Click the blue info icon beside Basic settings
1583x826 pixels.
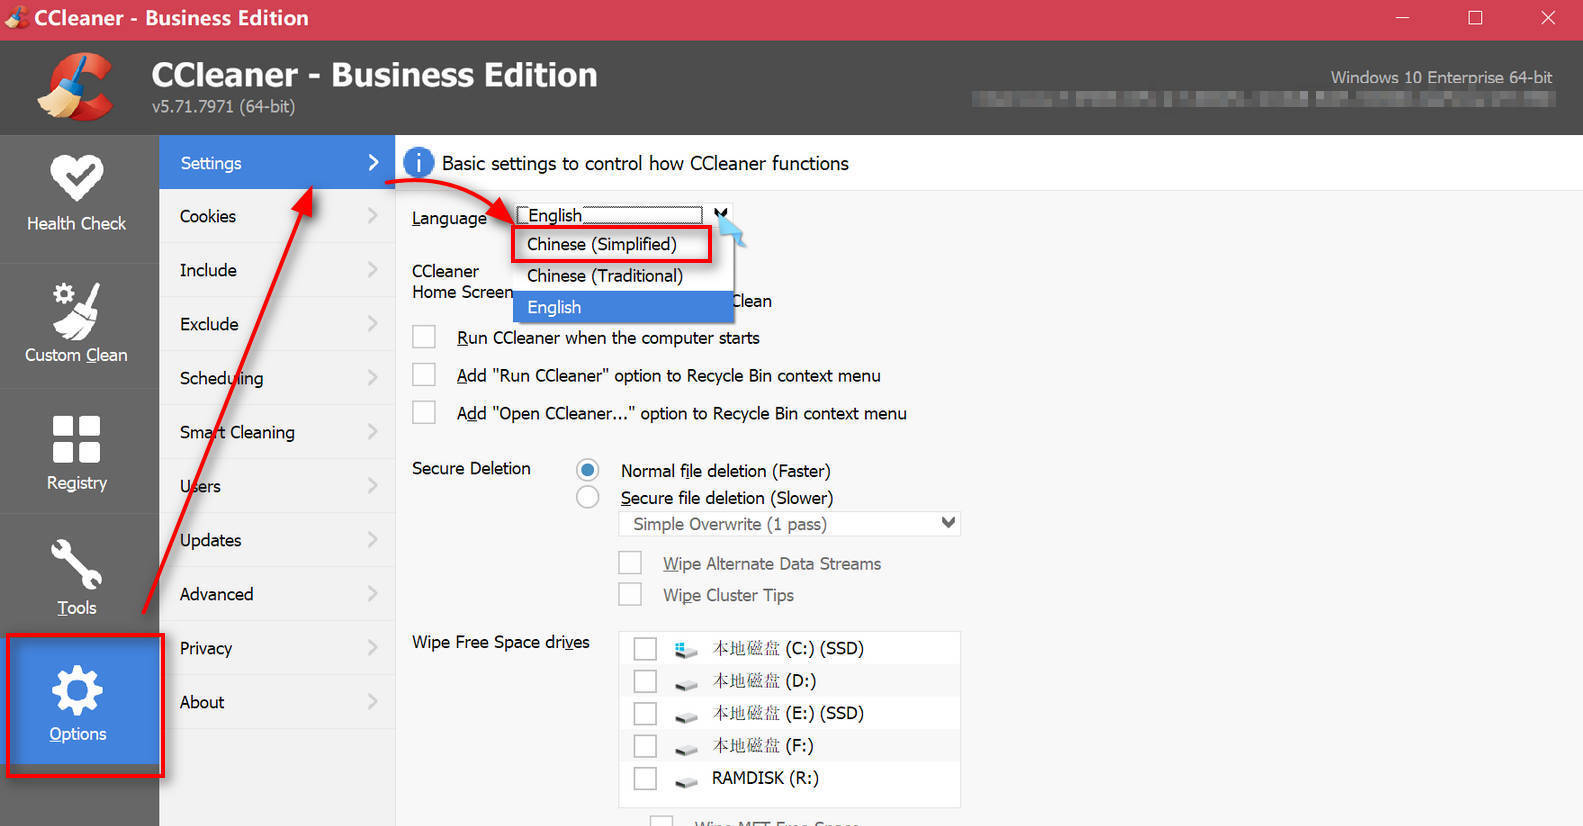pyautogui.click(x=418, y=163)
